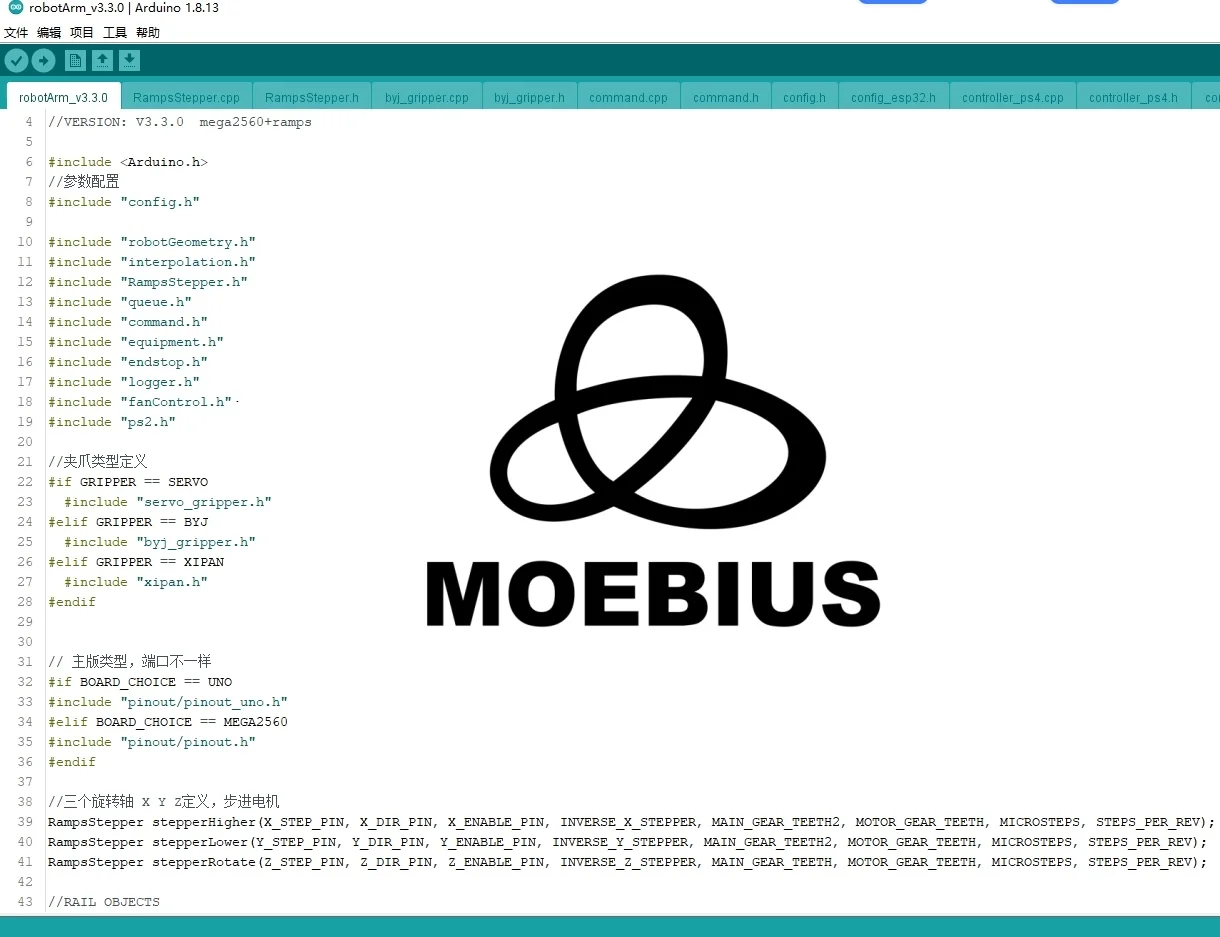Click the '#include "equipment.h"' line

136,342
